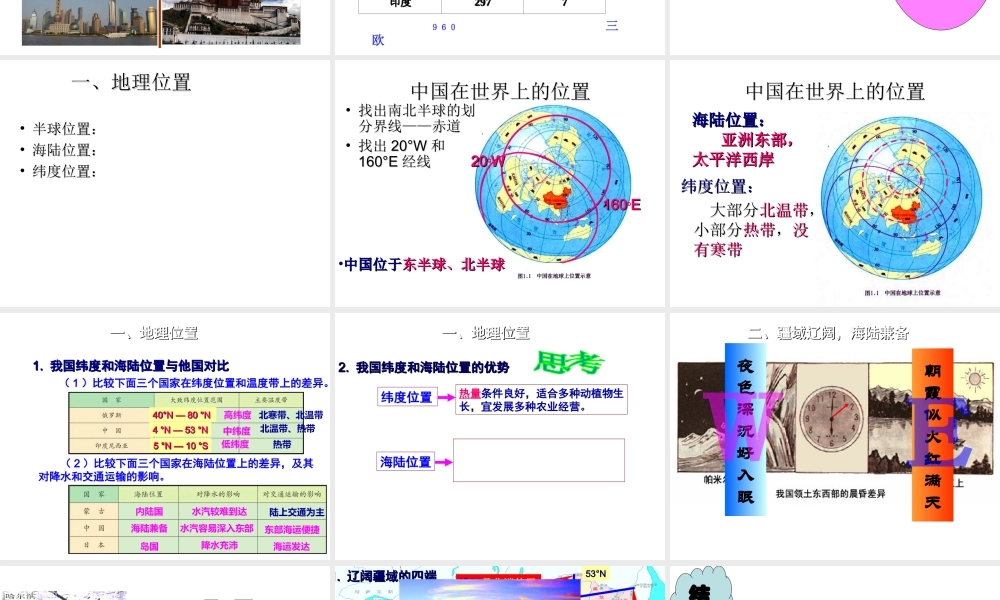1000x600 pixels.
Task: Open slide titled 二、疆域辽阔，海陆兼备
Action: coord(835,436)
